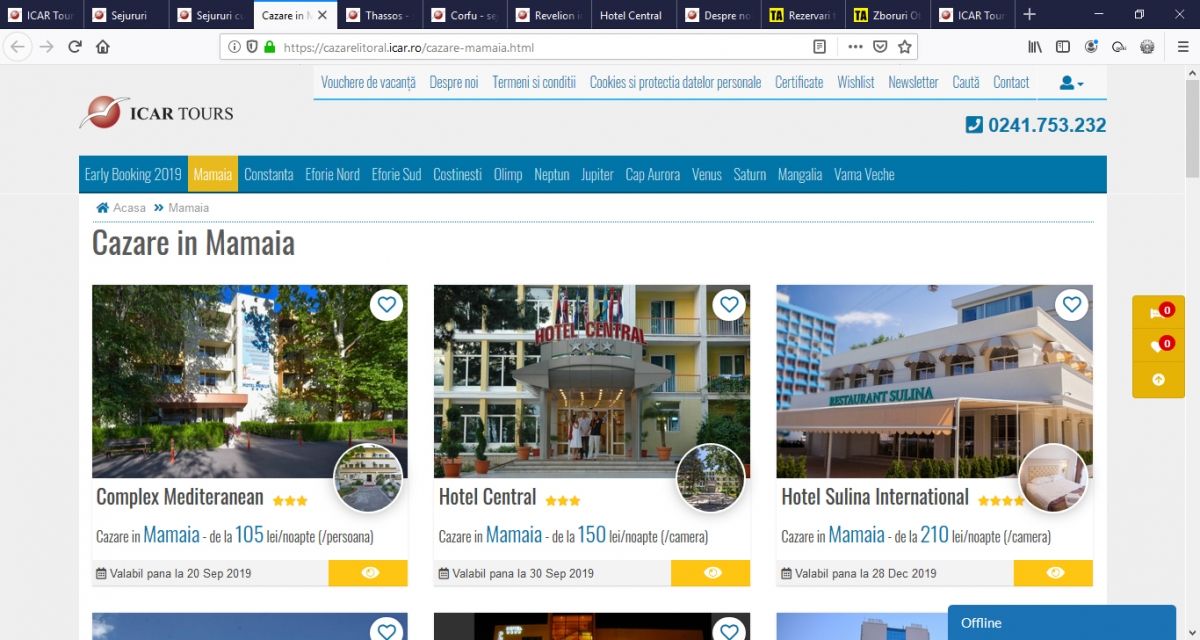Add Complex Mediteranean to wishlist heart
This screenshot has width=1200, height=640.
click(387, 304)
